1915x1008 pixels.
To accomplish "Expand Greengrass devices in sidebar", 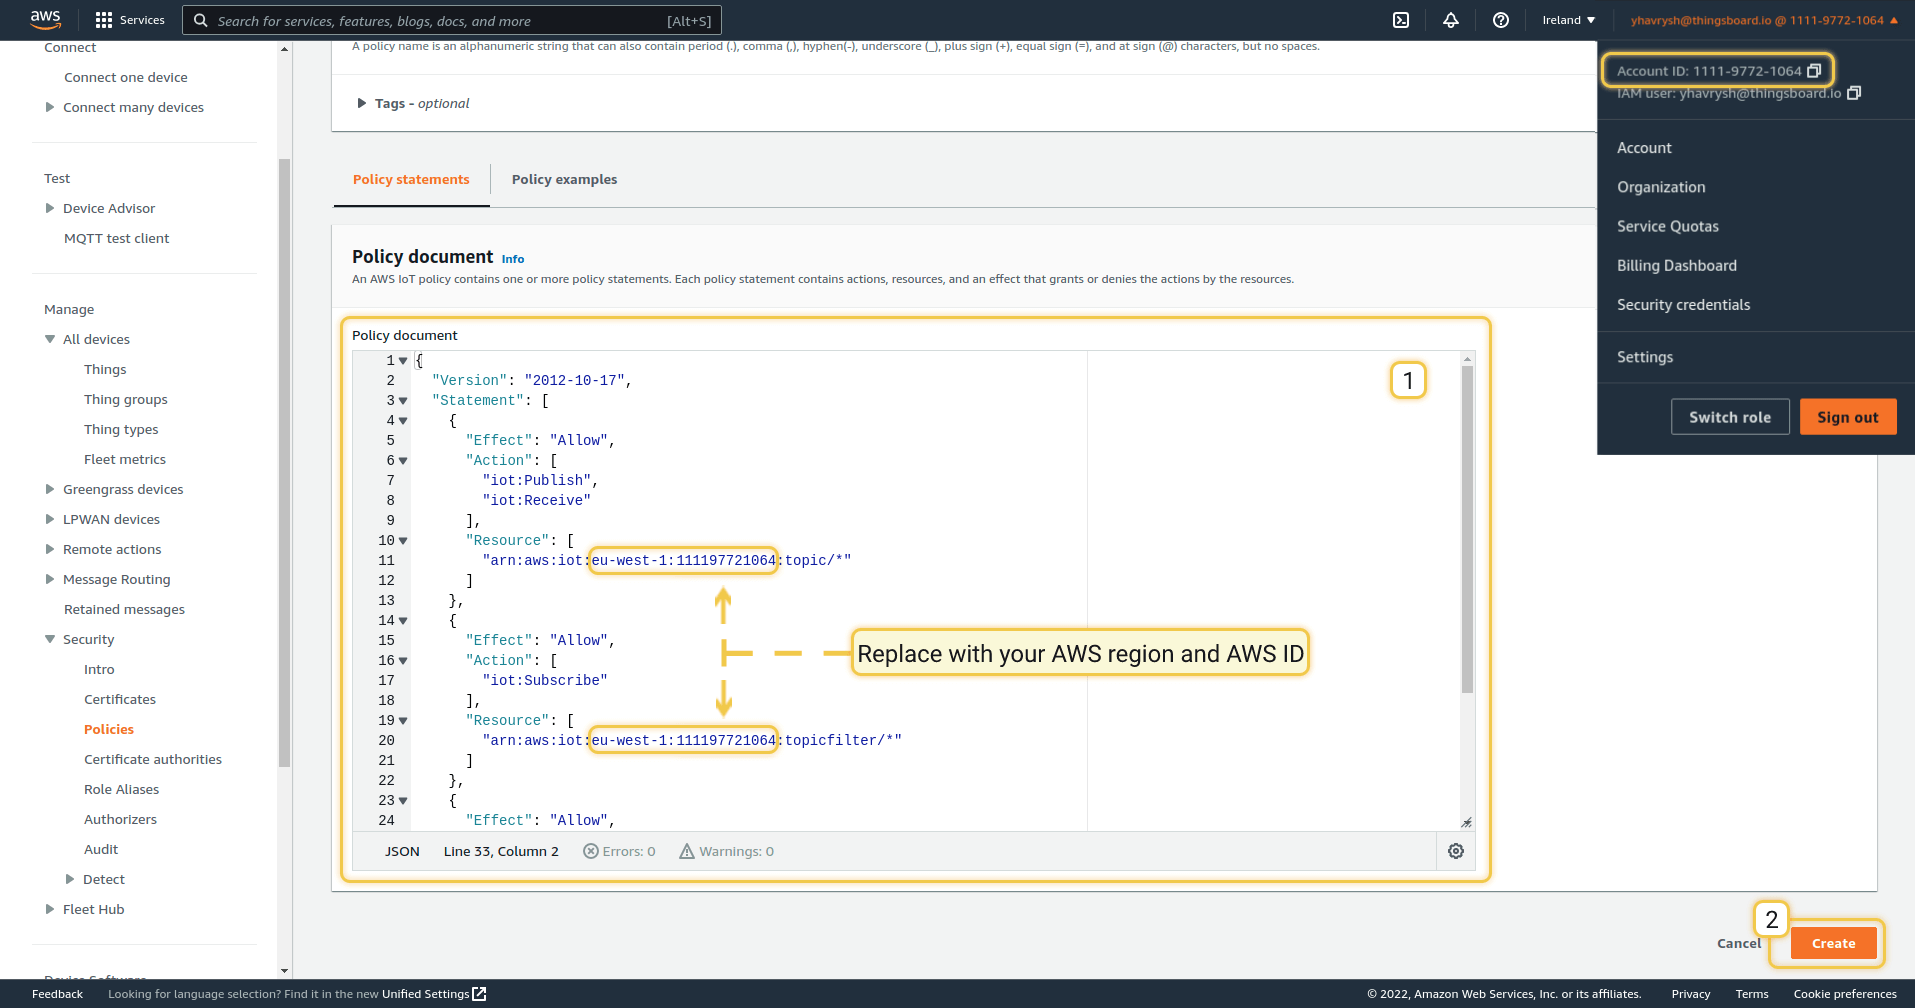I will (x=50, y=489).
